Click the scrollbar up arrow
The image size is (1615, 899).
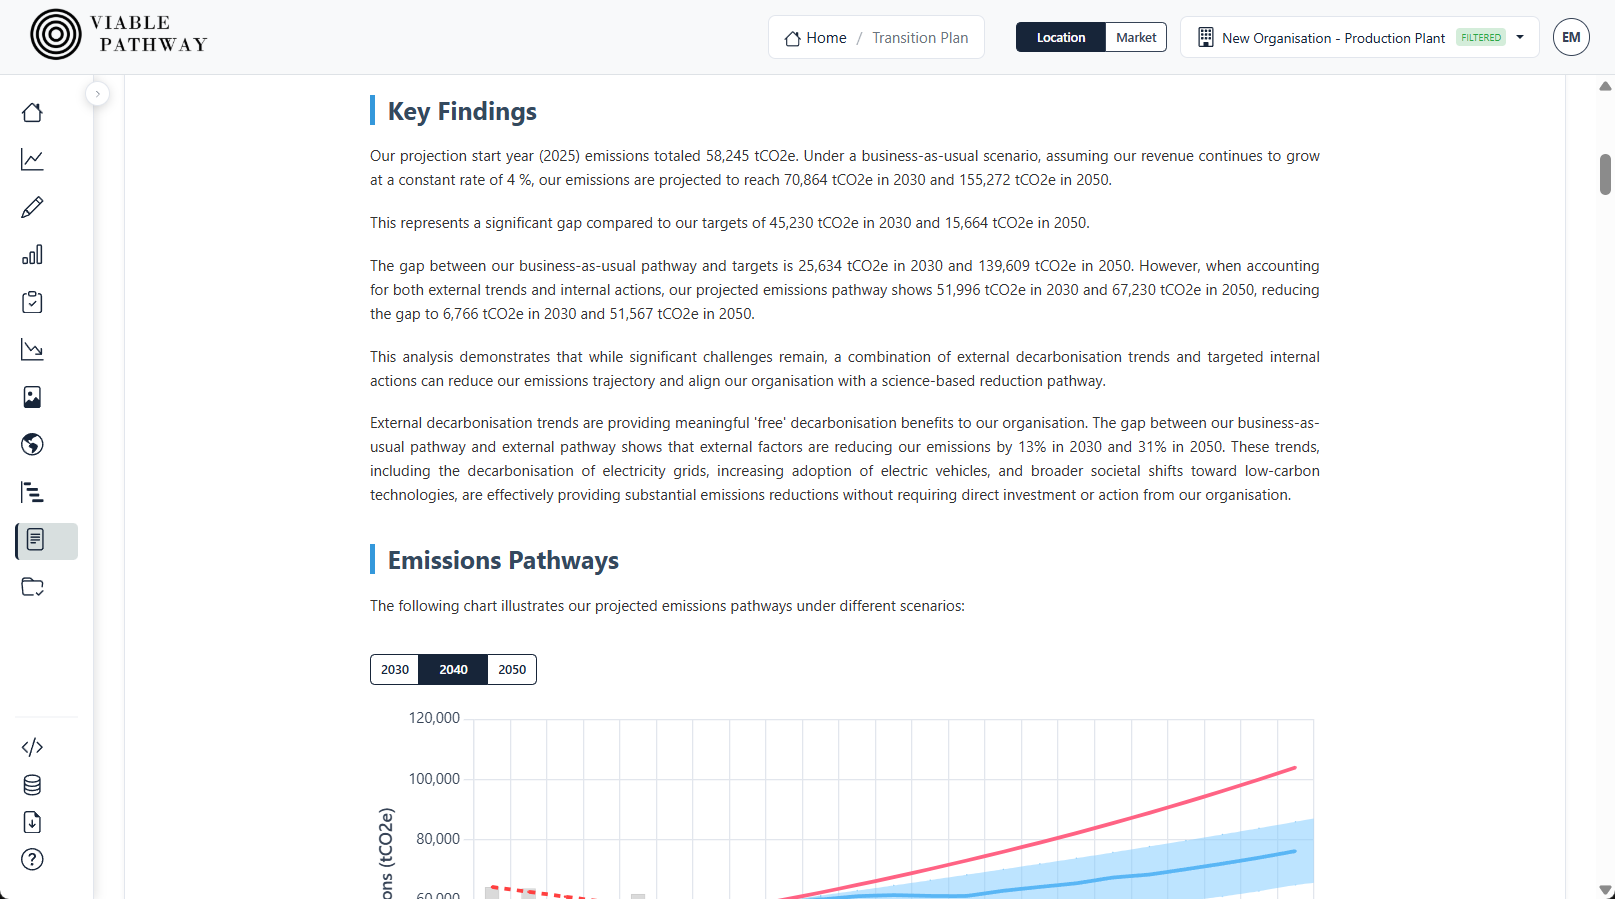click(x=1605, y=86)
